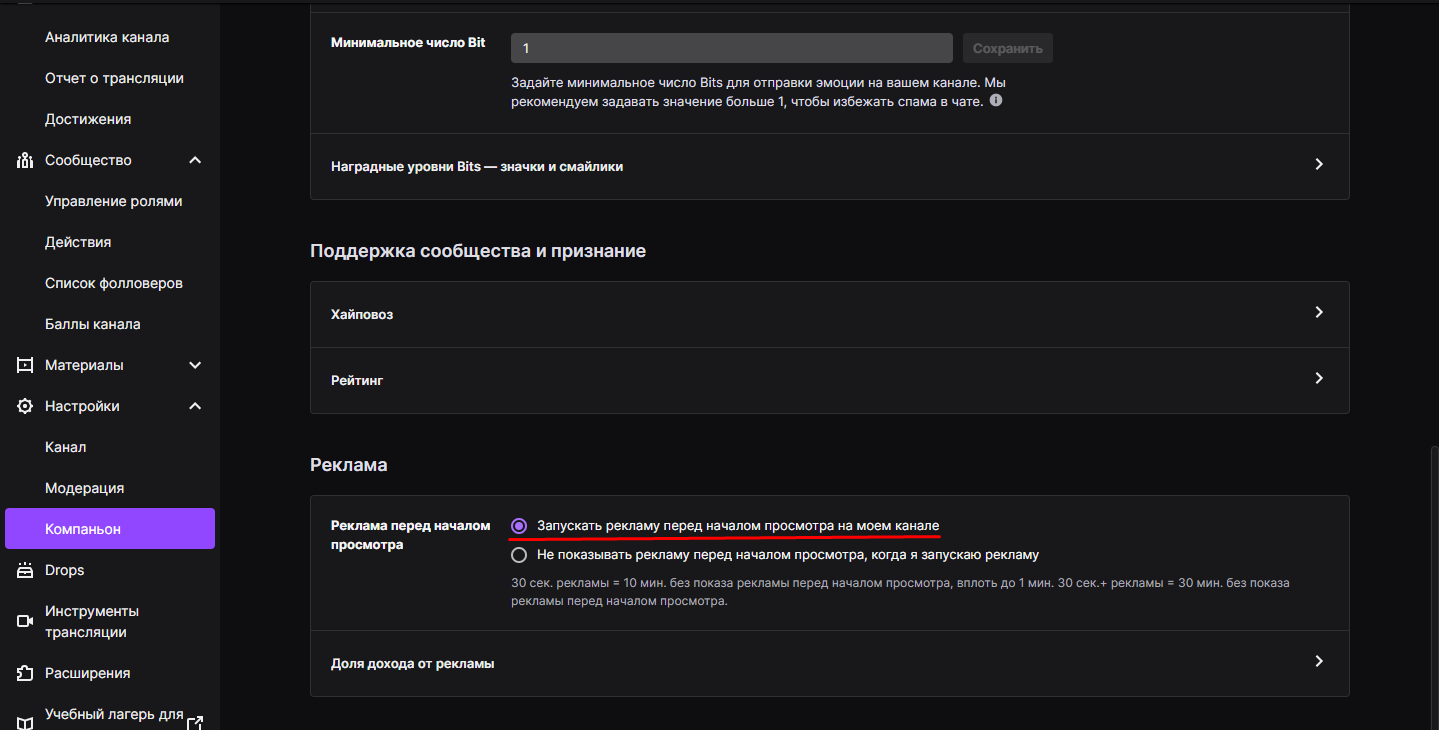
Task: Collapse the Сообщество sidebar section chevron
Action: (195, 160)
